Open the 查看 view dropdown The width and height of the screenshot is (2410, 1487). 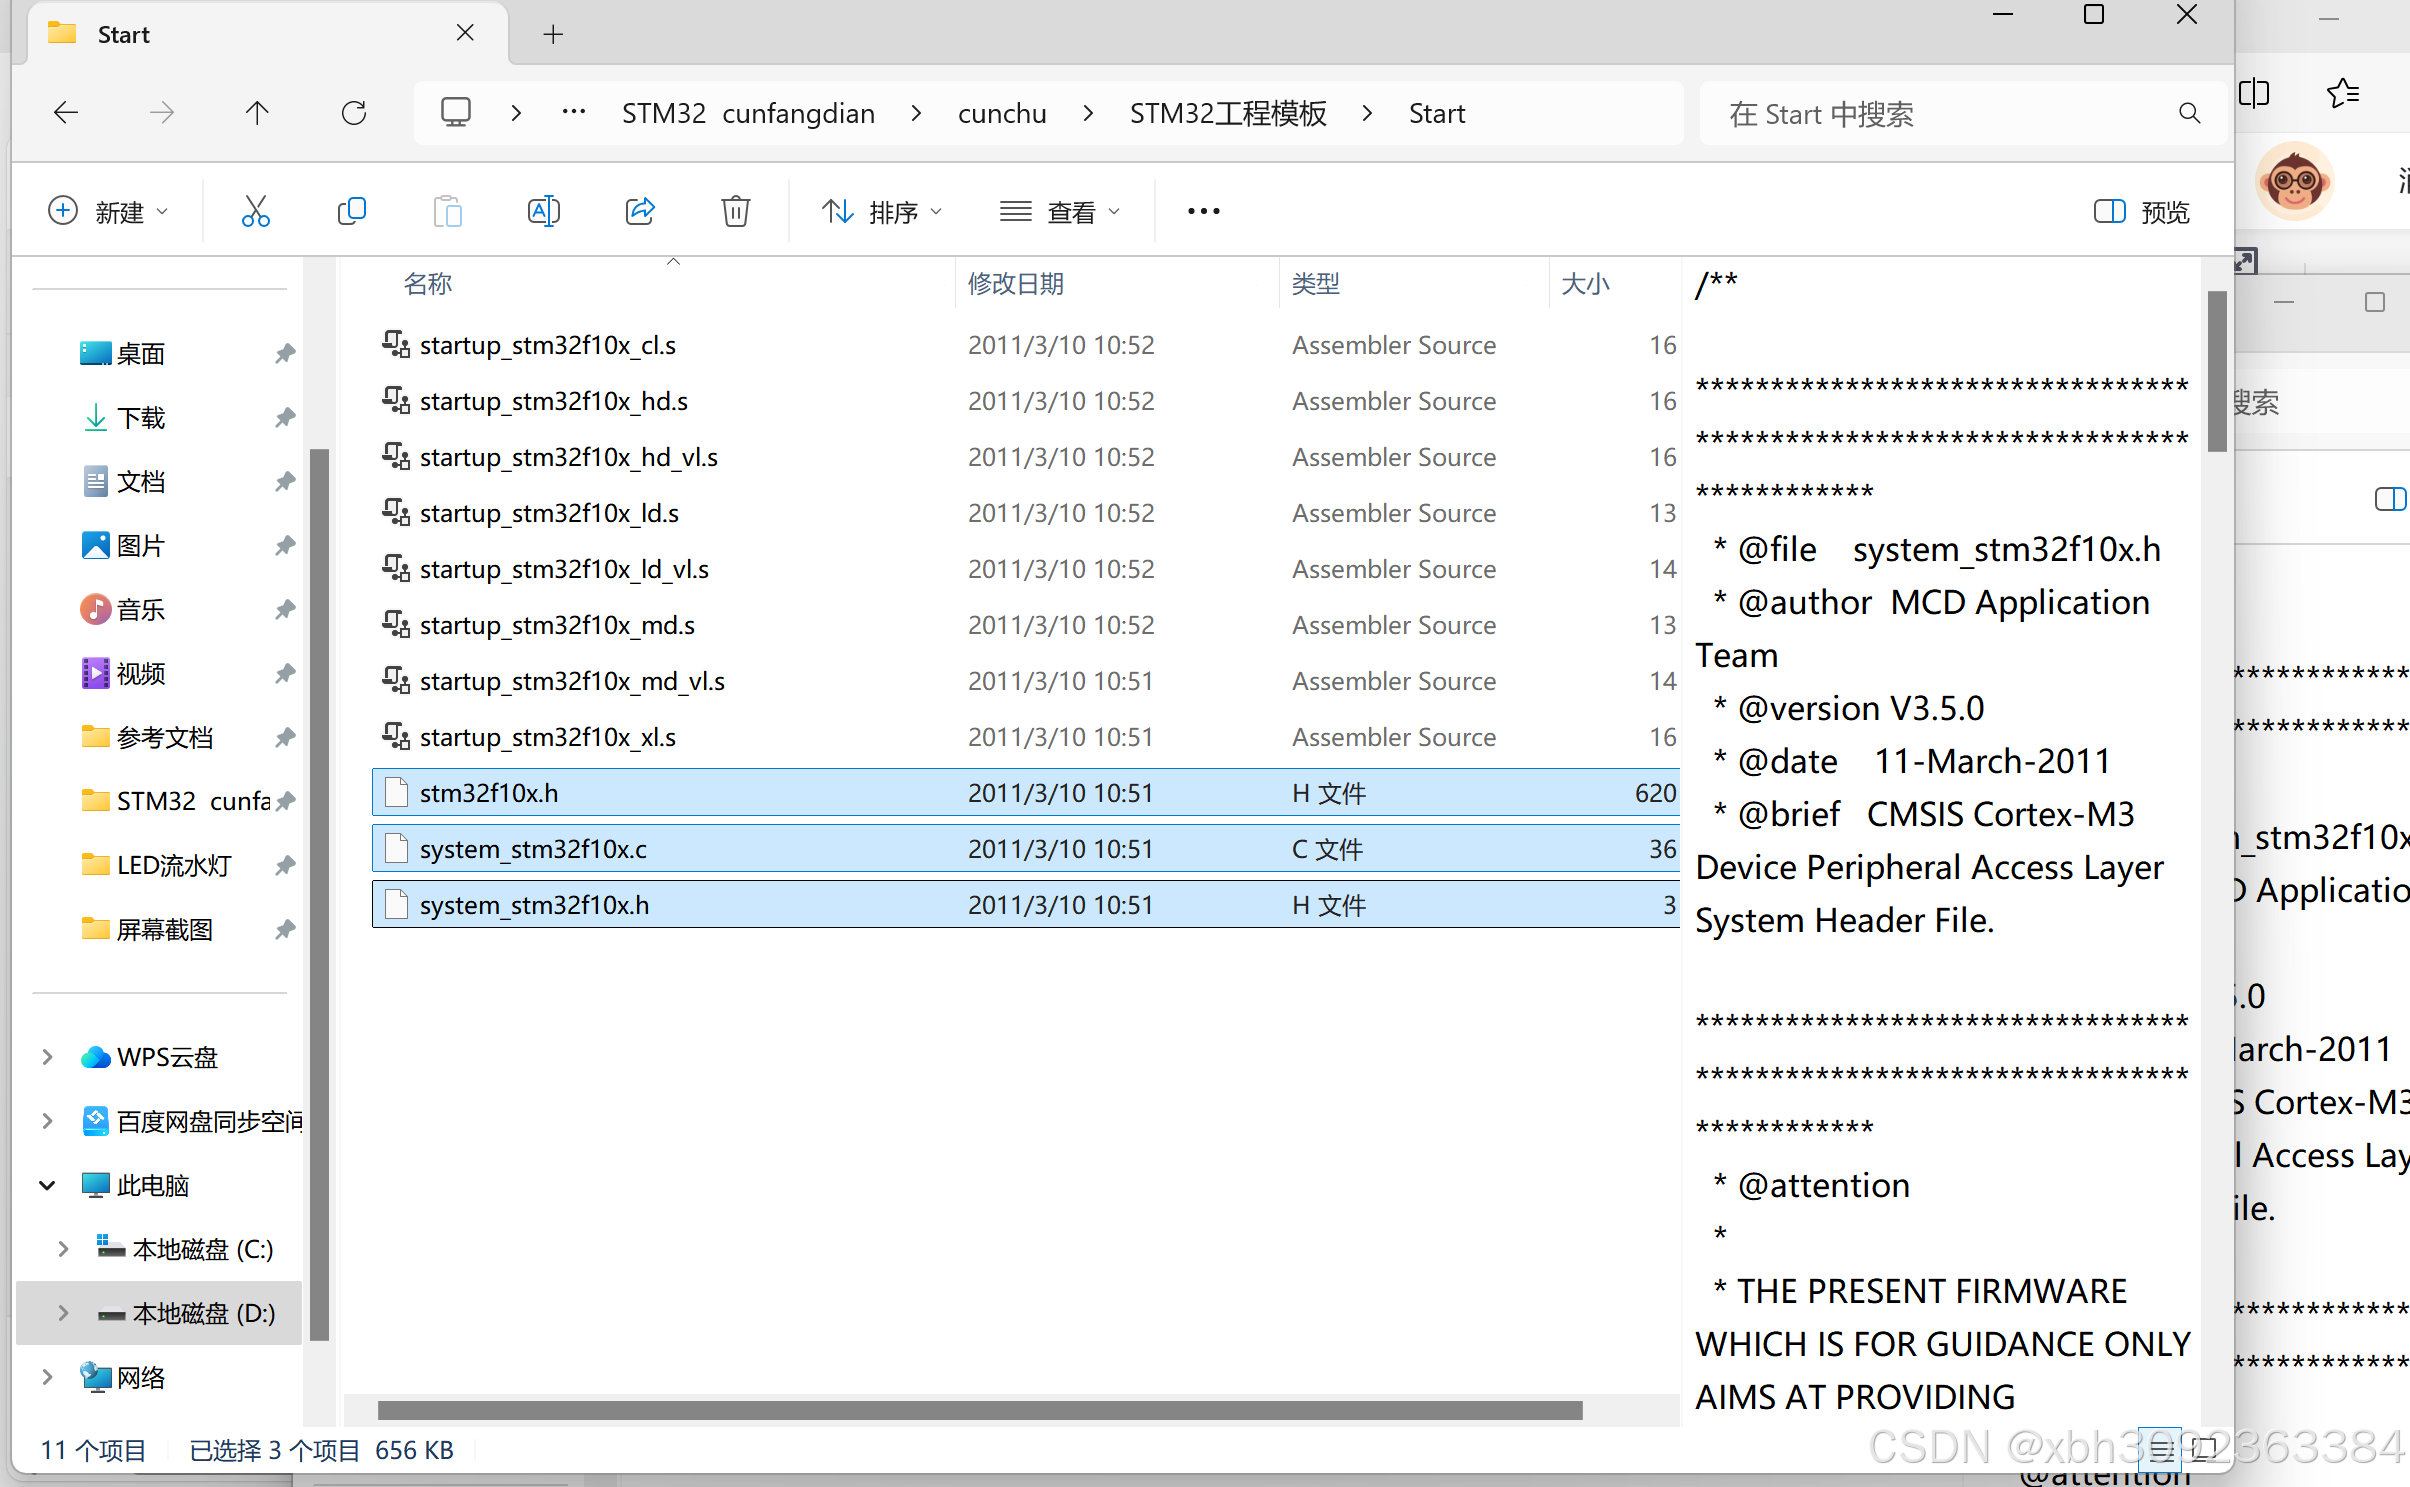[1060, 211]
